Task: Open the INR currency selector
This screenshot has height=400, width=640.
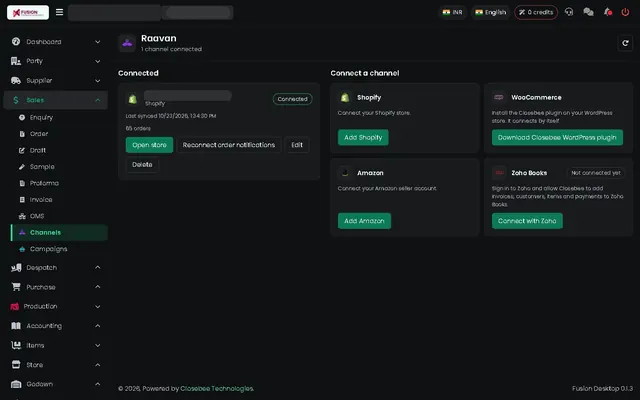Action: click(x=452, y=12)
